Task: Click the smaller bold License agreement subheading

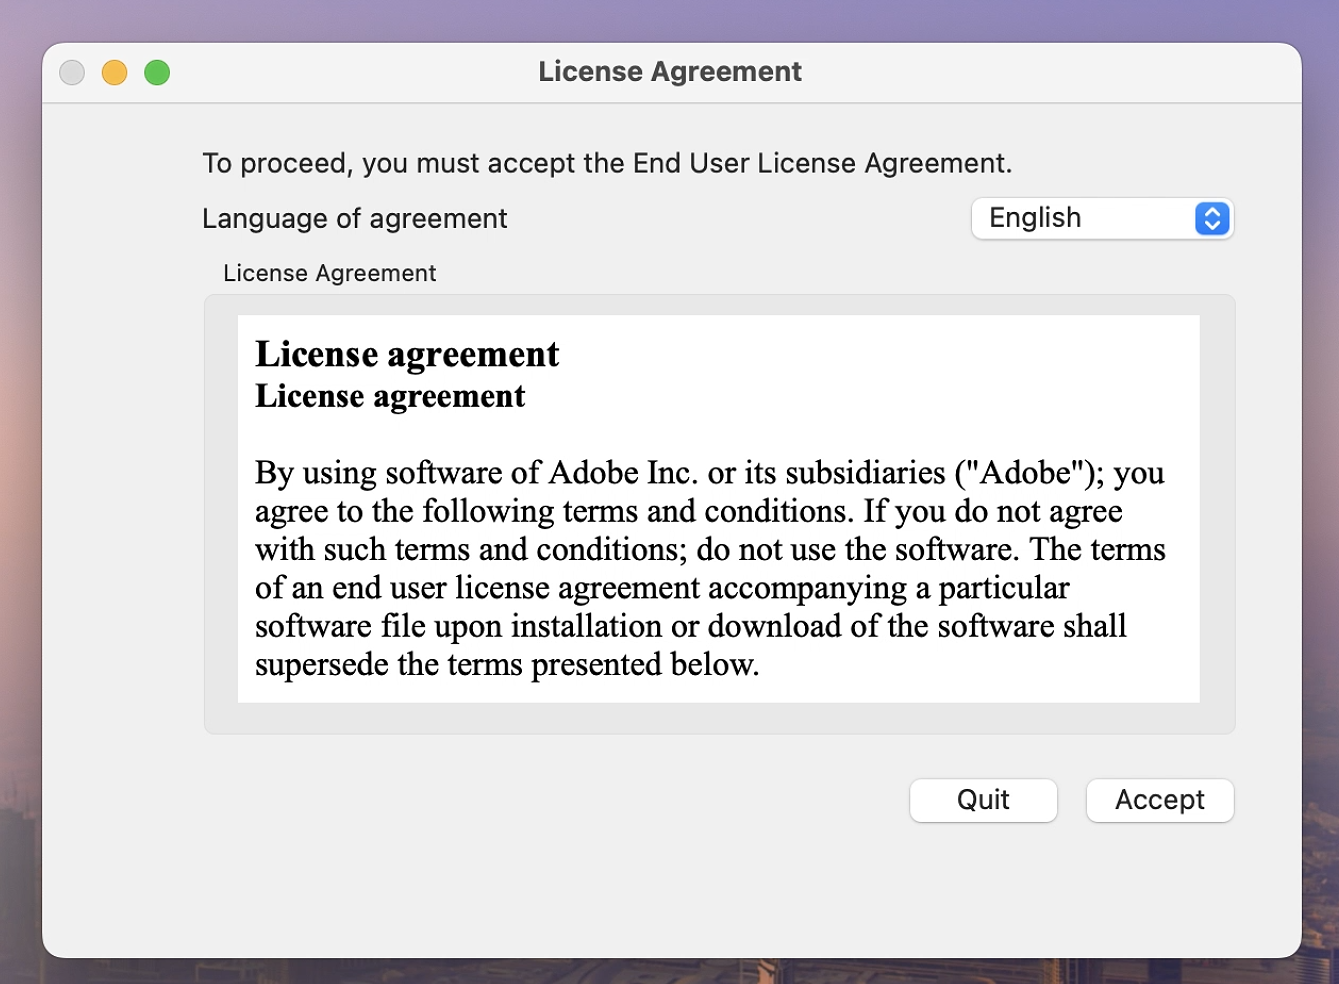Action: tap(390, 397)
